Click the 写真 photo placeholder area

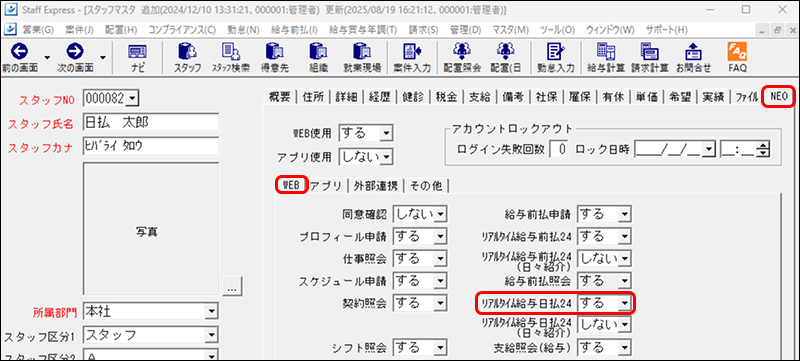151,229
